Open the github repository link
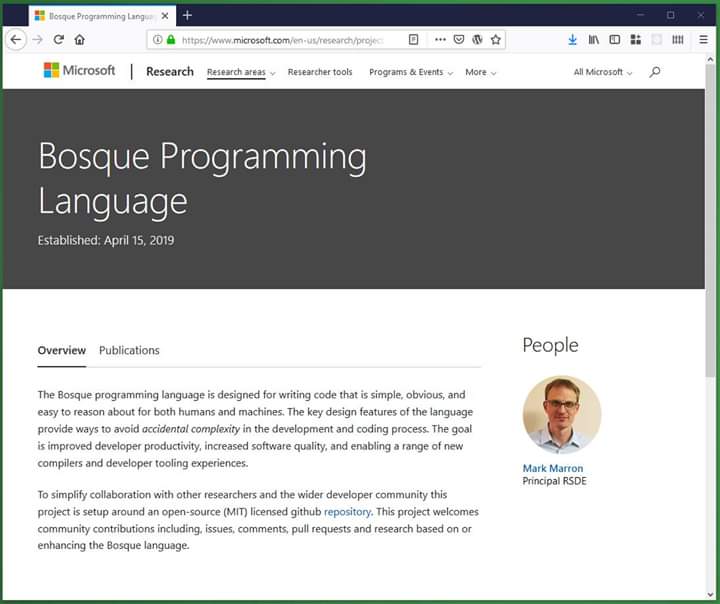This screenshot has height=604, width=720. [347, 512]
